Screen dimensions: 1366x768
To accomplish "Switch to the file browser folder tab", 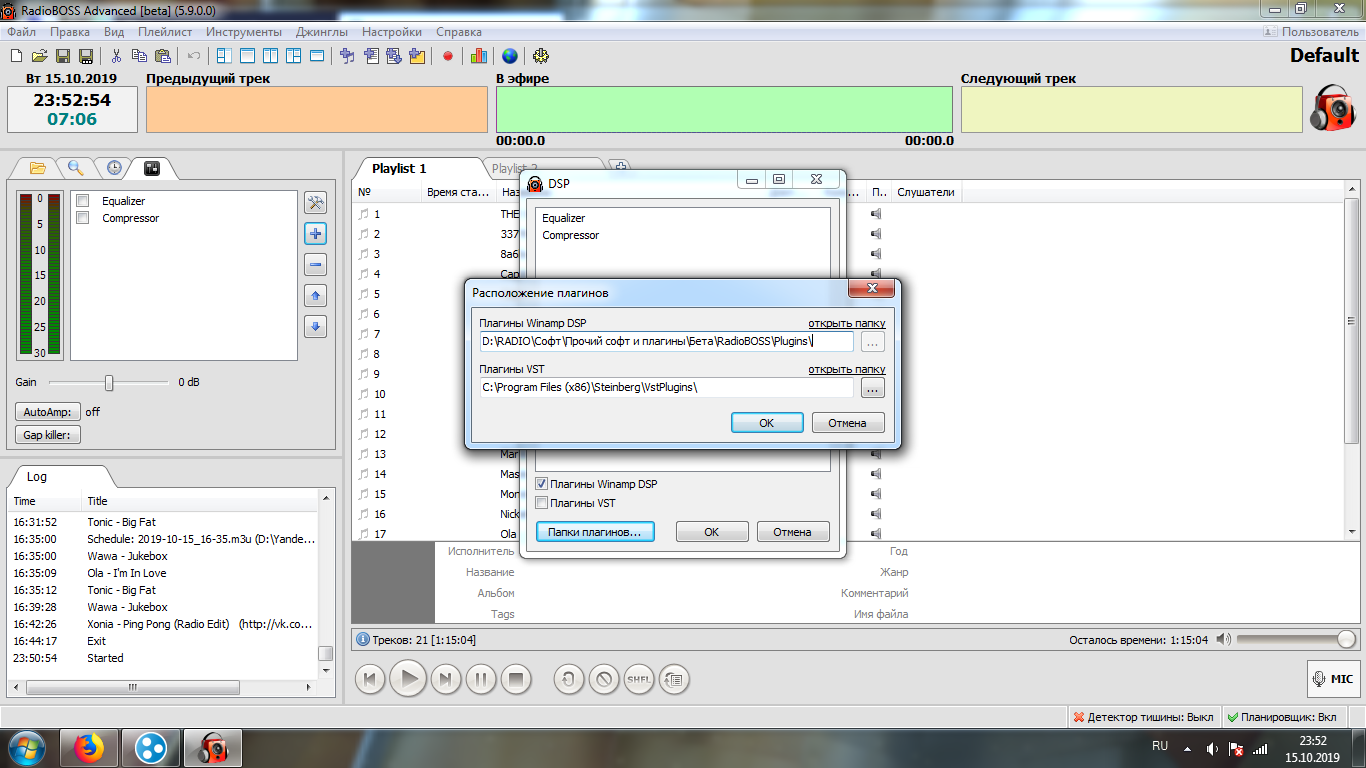I will pyautogui.click(x=38, y=168).
